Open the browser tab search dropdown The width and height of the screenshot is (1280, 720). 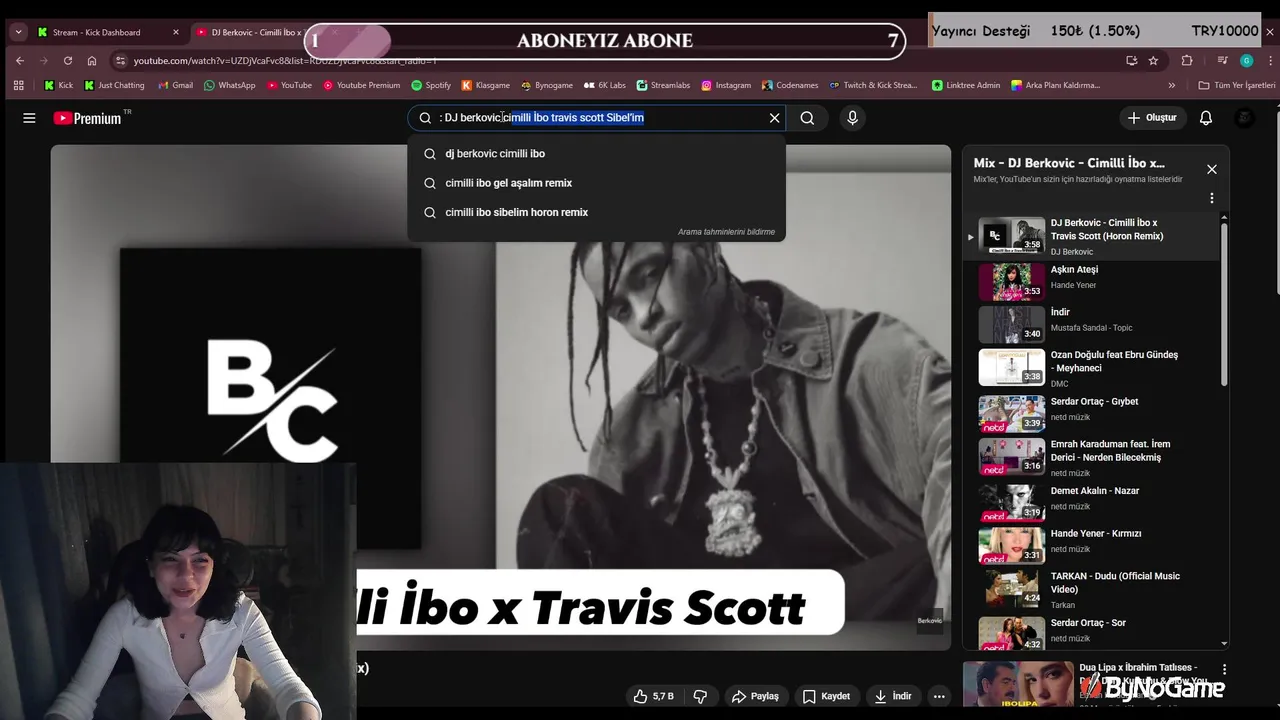click(18, 32)
